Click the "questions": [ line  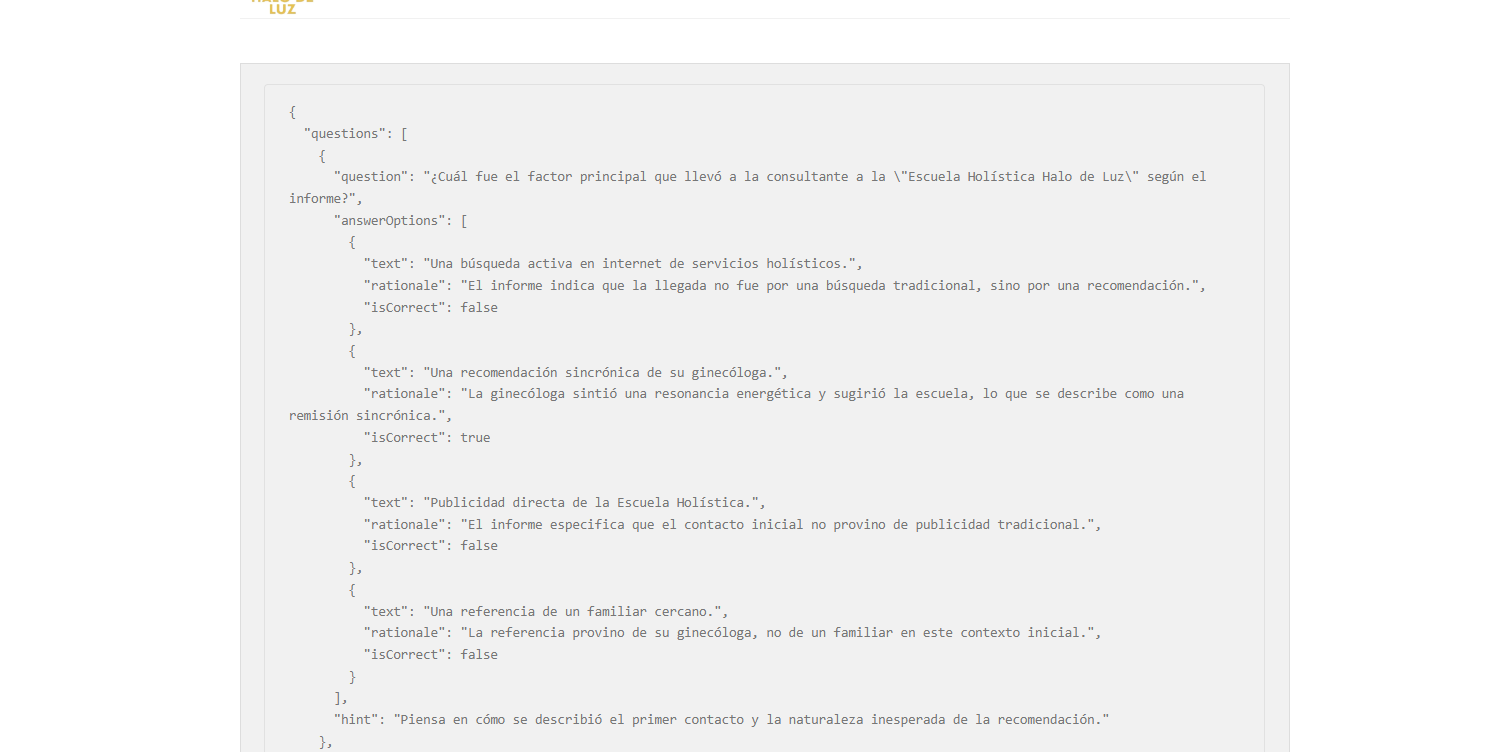tap(355, 133)
